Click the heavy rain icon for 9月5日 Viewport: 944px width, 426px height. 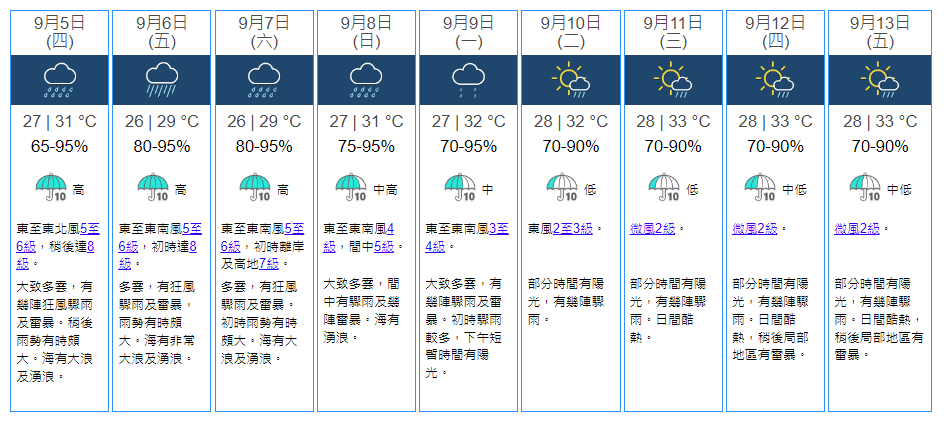pos(60,79)
